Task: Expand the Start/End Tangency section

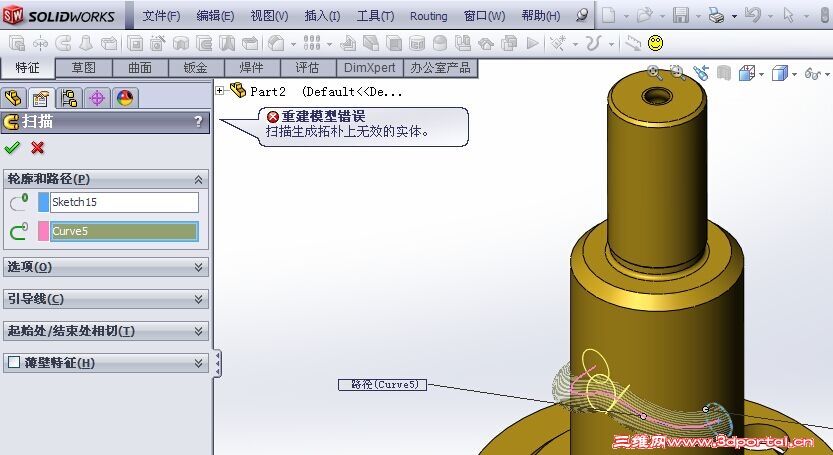Action: click(x=198, y=331)
